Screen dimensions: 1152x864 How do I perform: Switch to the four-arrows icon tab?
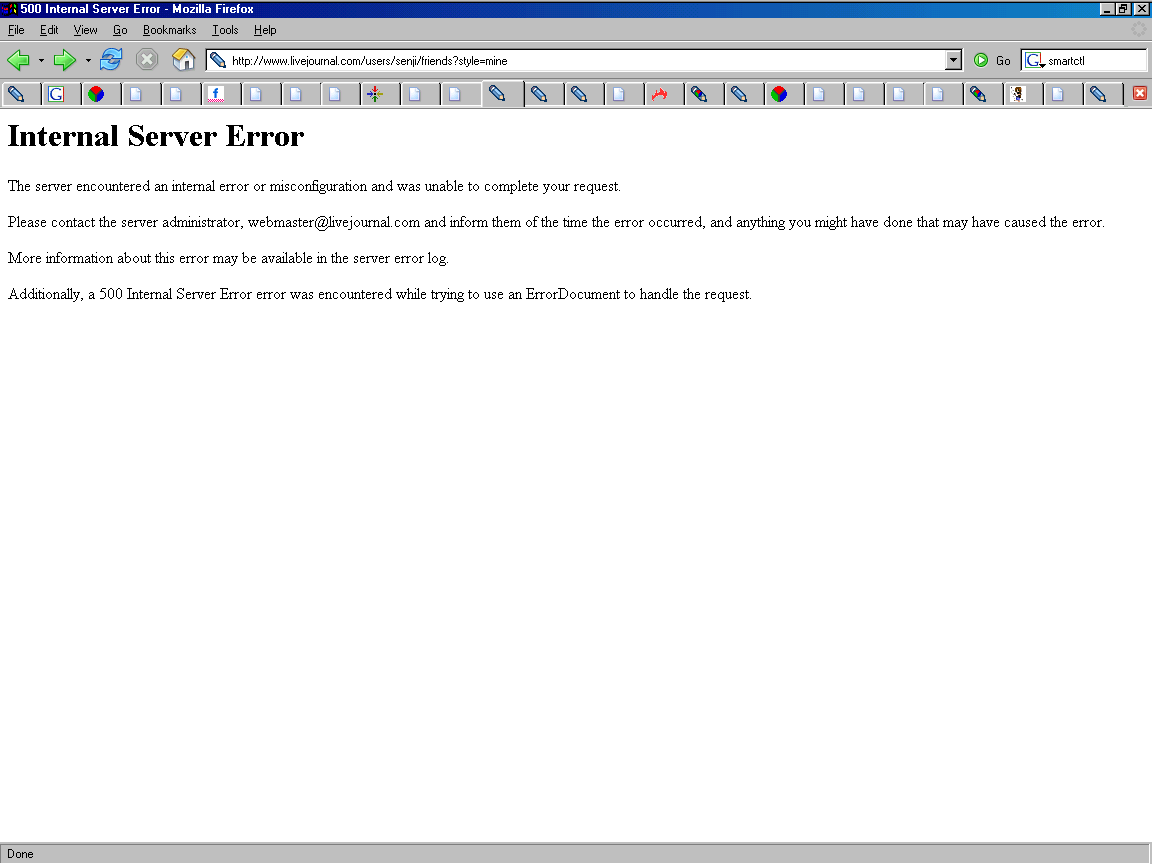pyautogui.click(x=375, y=95)
